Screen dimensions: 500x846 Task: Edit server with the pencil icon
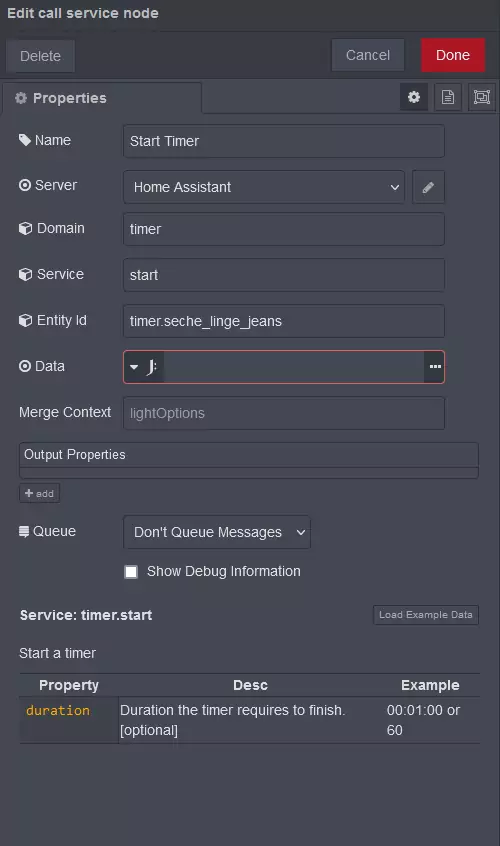(428, 187)
